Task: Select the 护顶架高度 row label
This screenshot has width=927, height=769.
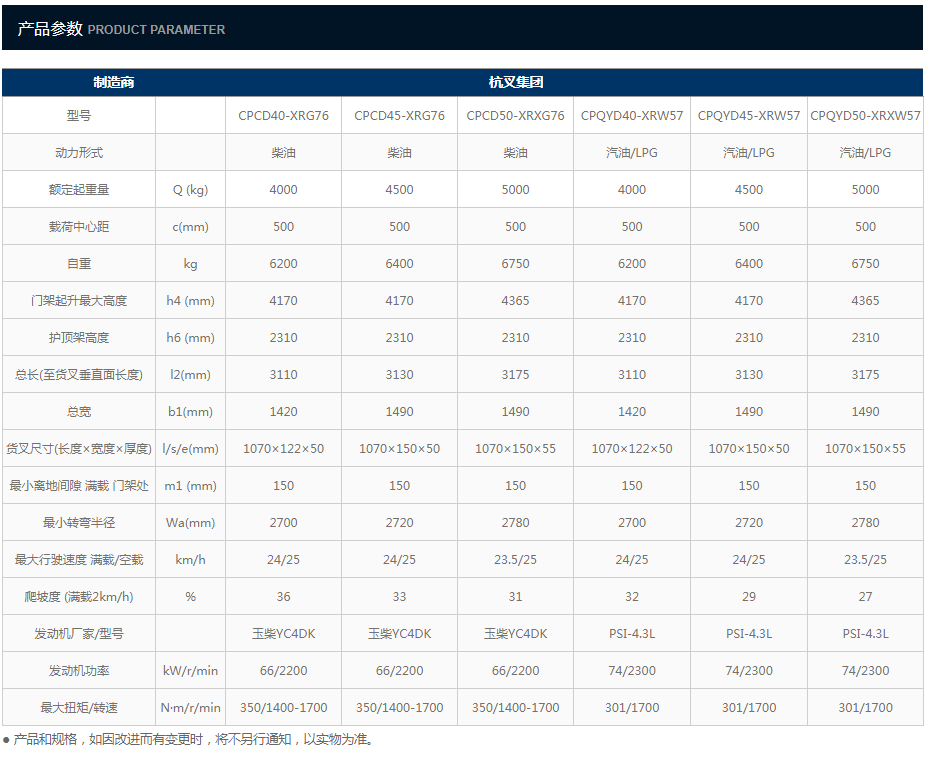Action: tap(79, 337)
